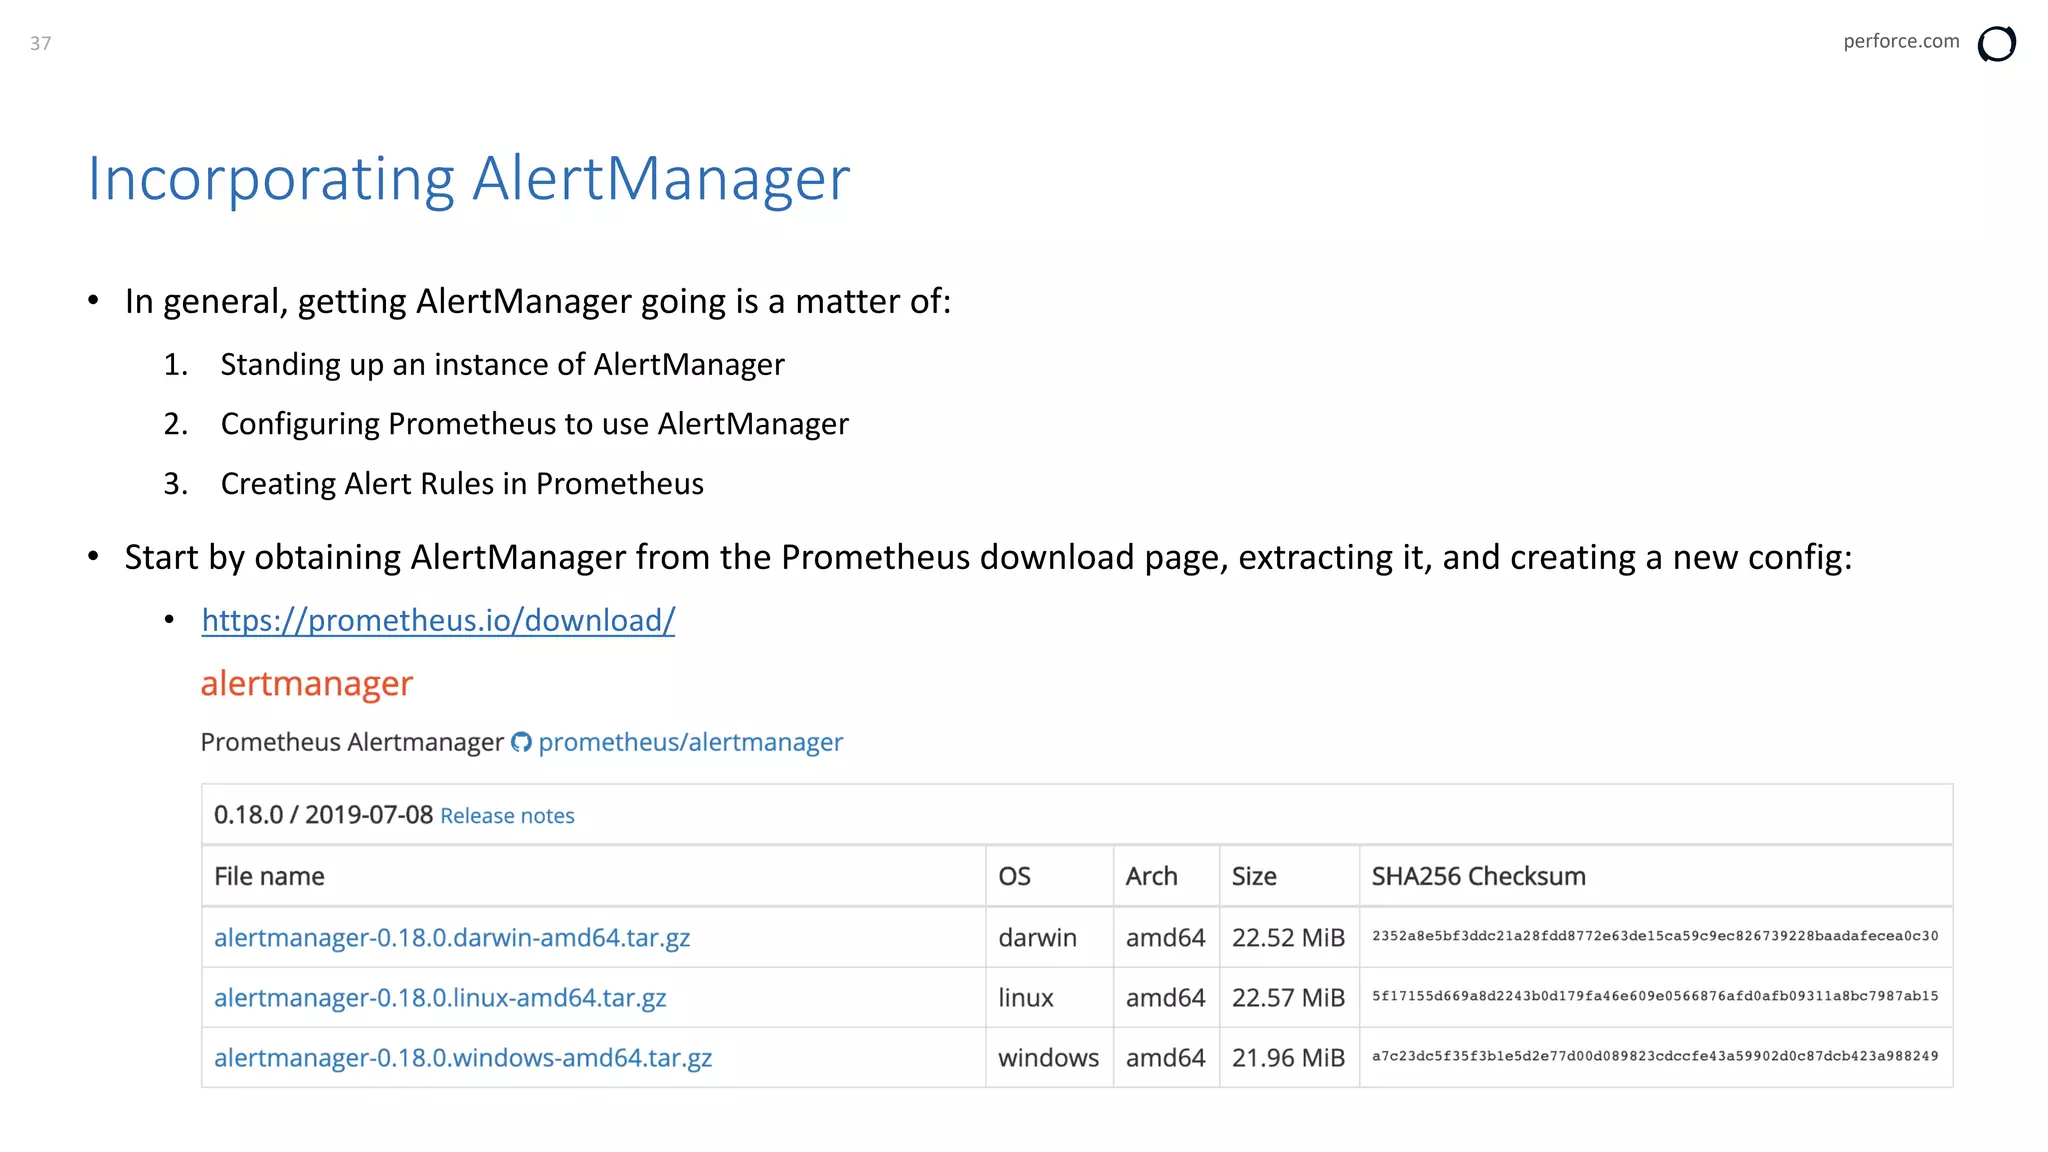
Task: Open the prometheus.io/download link
Action: click(x=438, y=620)
